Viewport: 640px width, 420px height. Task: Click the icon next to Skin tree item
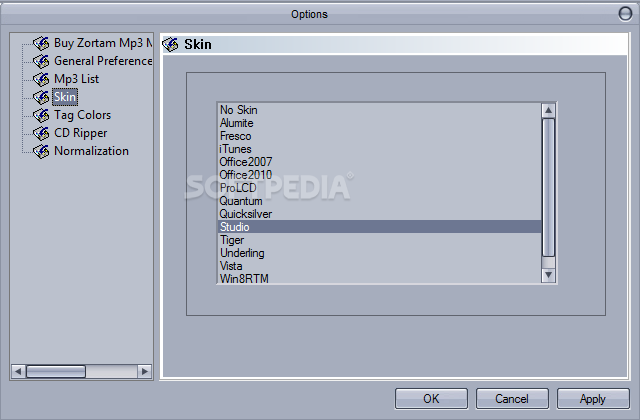pyautogui.click(x=41, y=97)
